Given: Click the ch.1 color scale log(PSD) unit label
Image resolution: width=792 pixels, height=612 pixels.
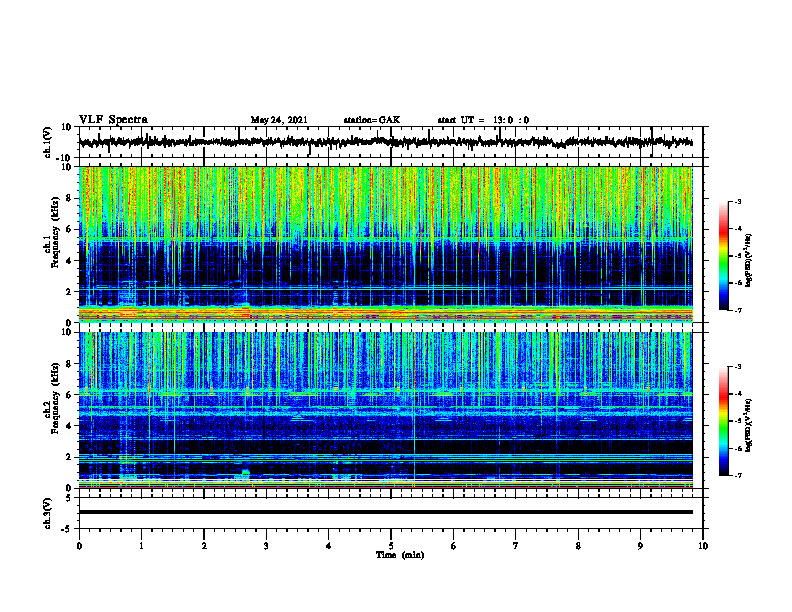Looking at the screenshot, I should (x=749, y=260).
